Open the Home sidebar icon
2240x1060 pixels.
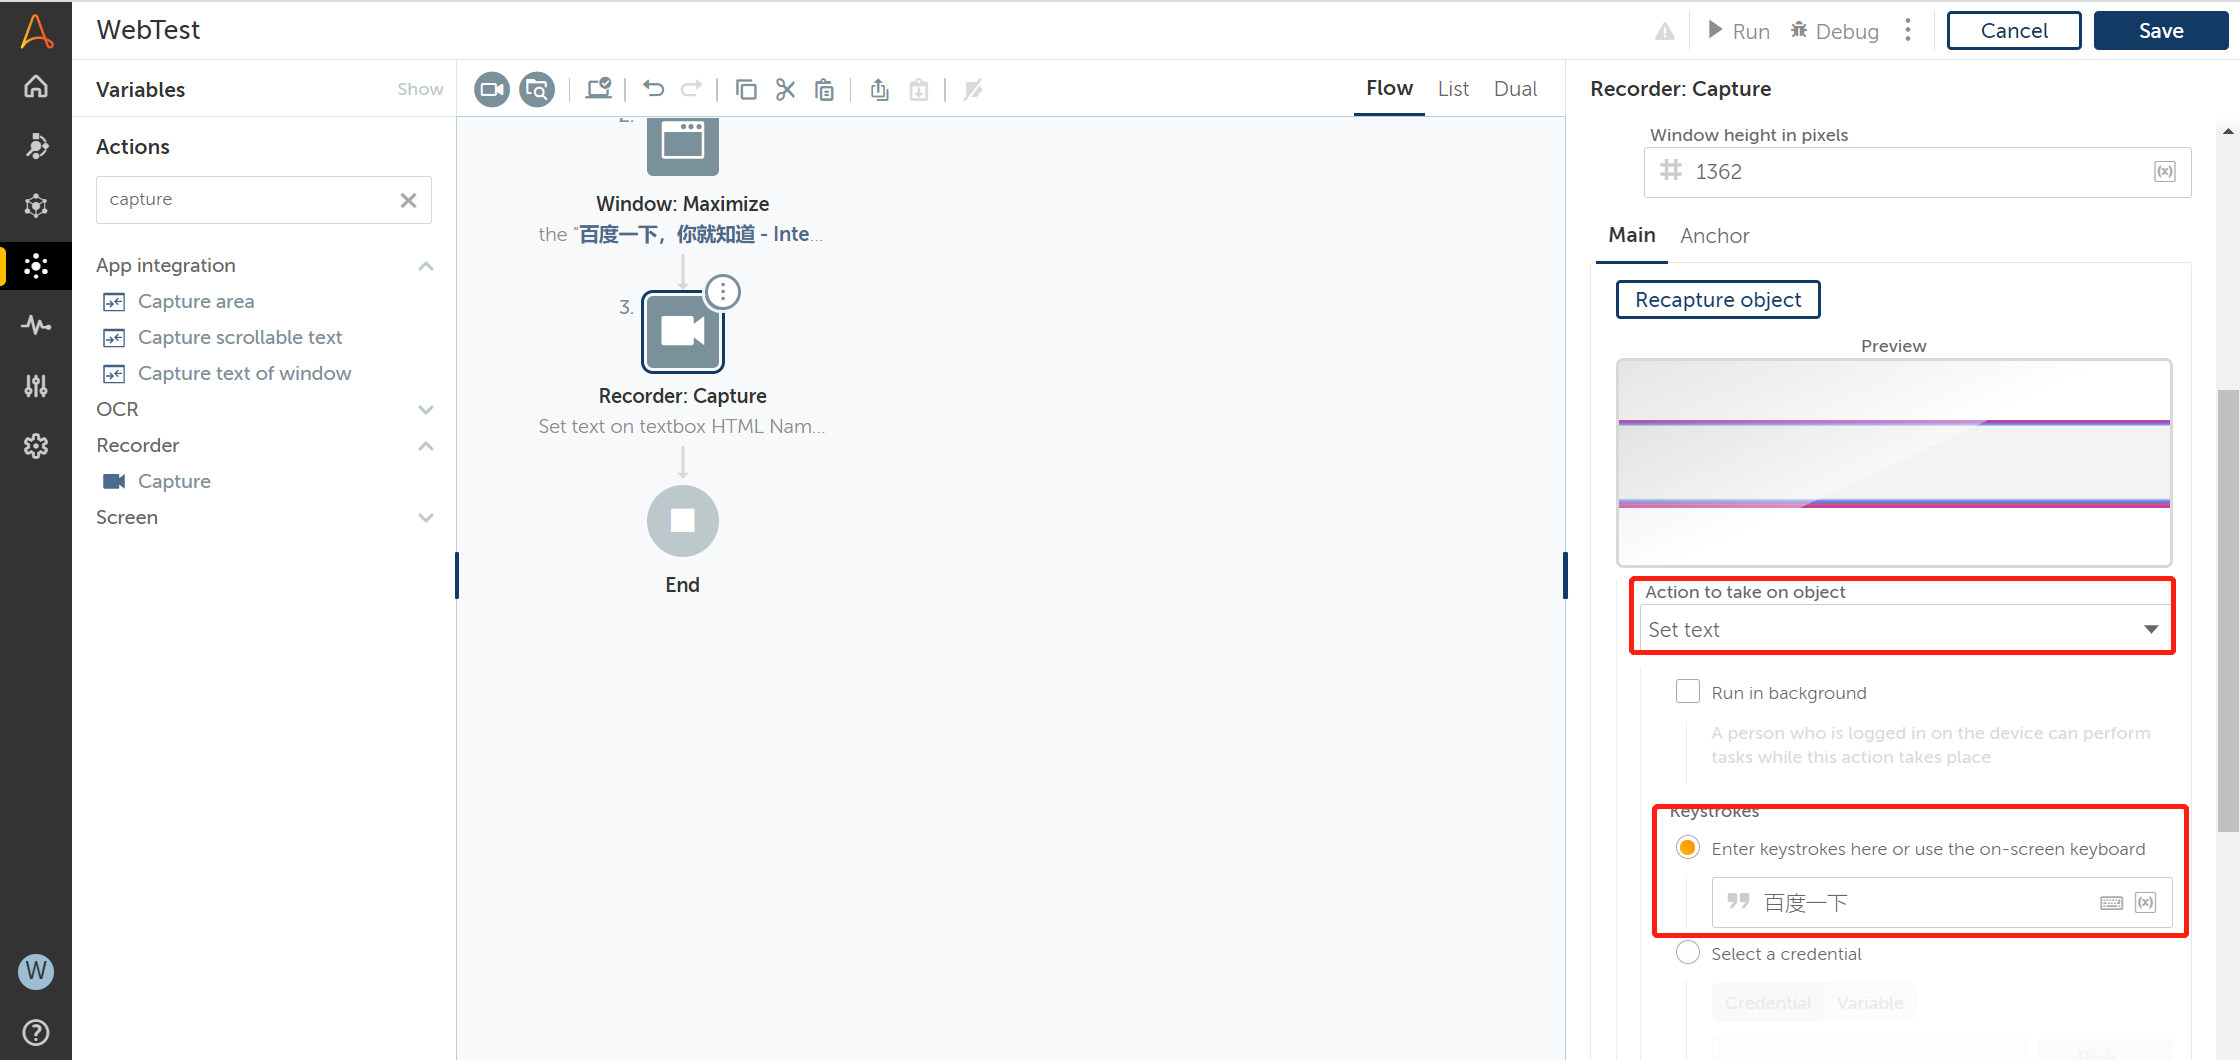pos(36,87)
